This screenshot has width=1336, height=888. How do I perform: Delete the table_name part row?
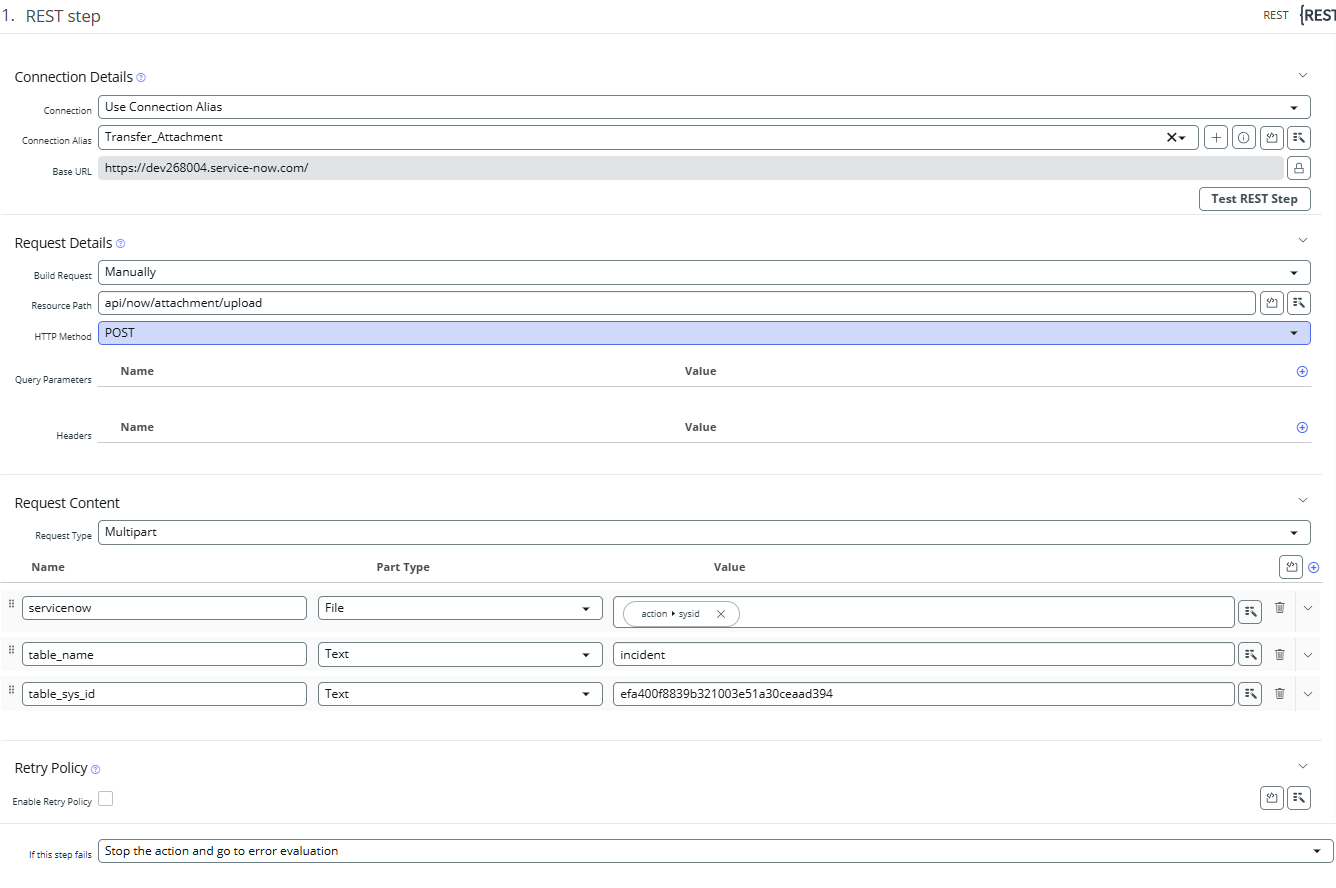pyautogui.click(x=1279, y=654)
